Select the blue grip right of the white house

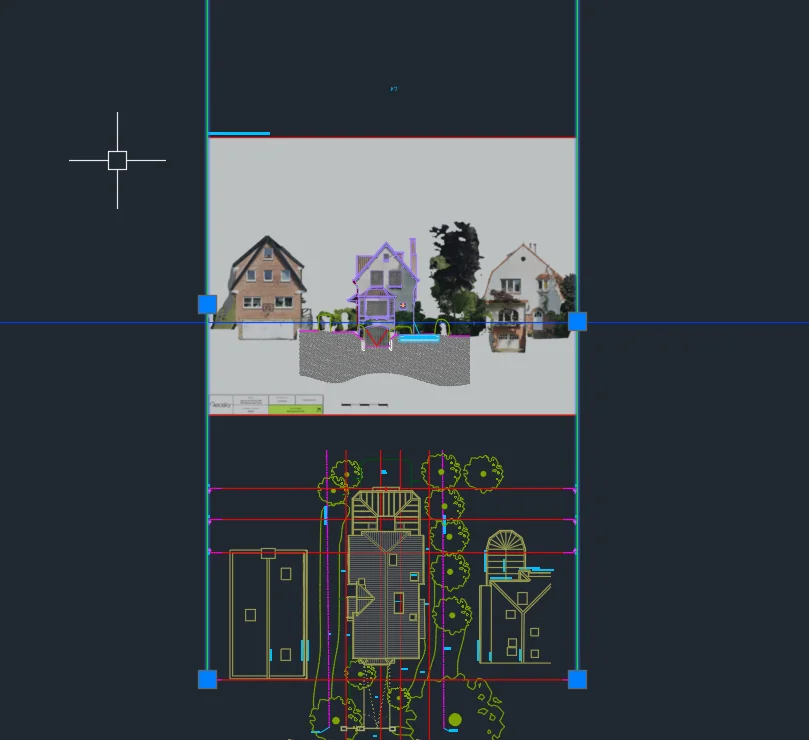[x=577, y=321]
